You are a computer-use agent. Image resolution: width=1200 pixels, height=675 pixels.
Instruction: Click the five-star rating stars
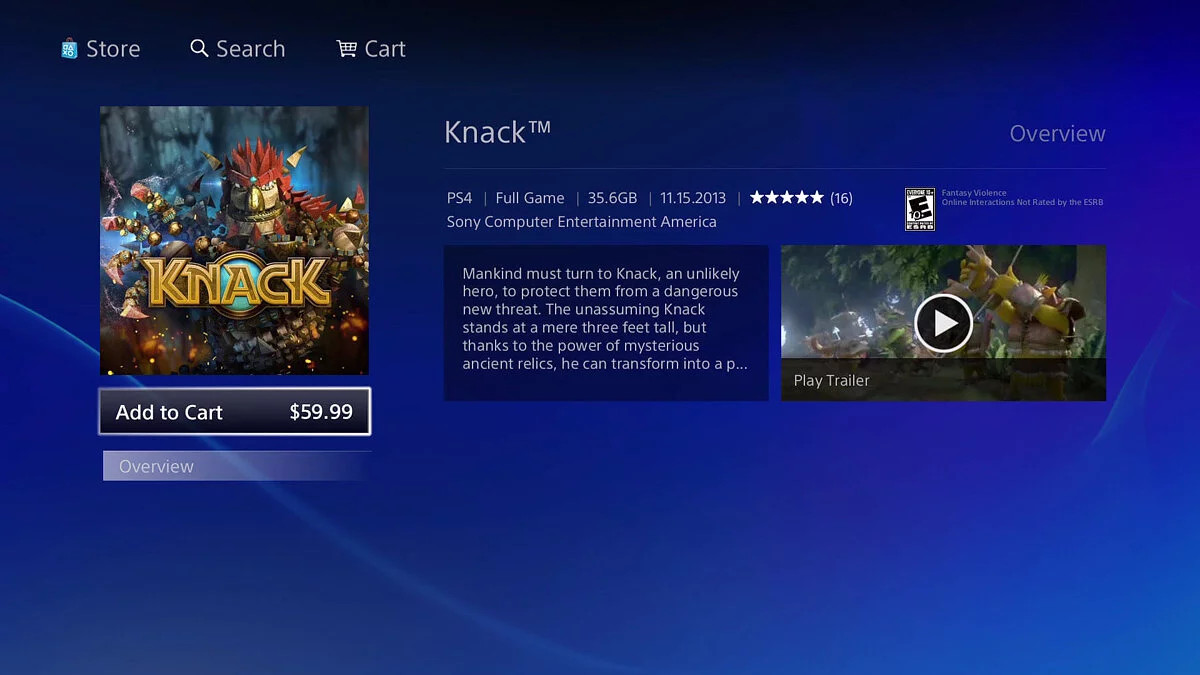tap(786, 198)
